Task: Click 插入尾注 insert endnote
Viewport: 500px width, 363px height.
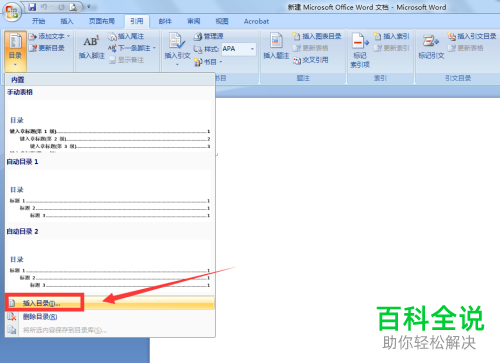Action: point(126,36)
